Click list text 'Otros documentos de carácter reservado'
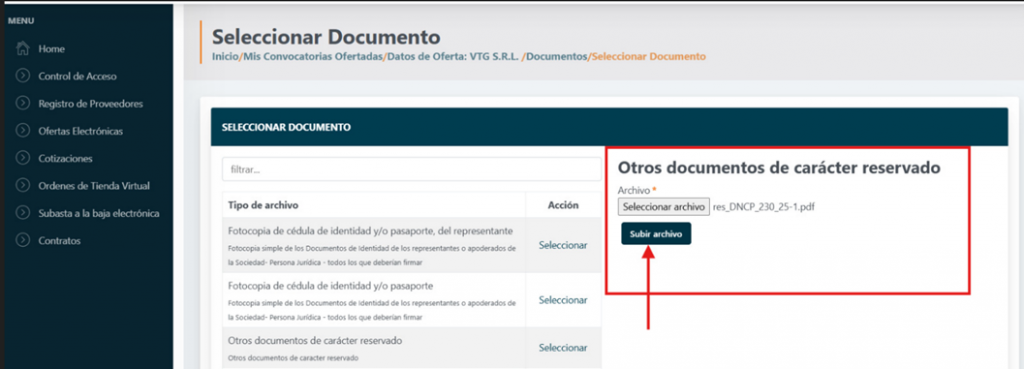Image resolution: width=1024 pixels, height=369 pixels. [315, 341]
